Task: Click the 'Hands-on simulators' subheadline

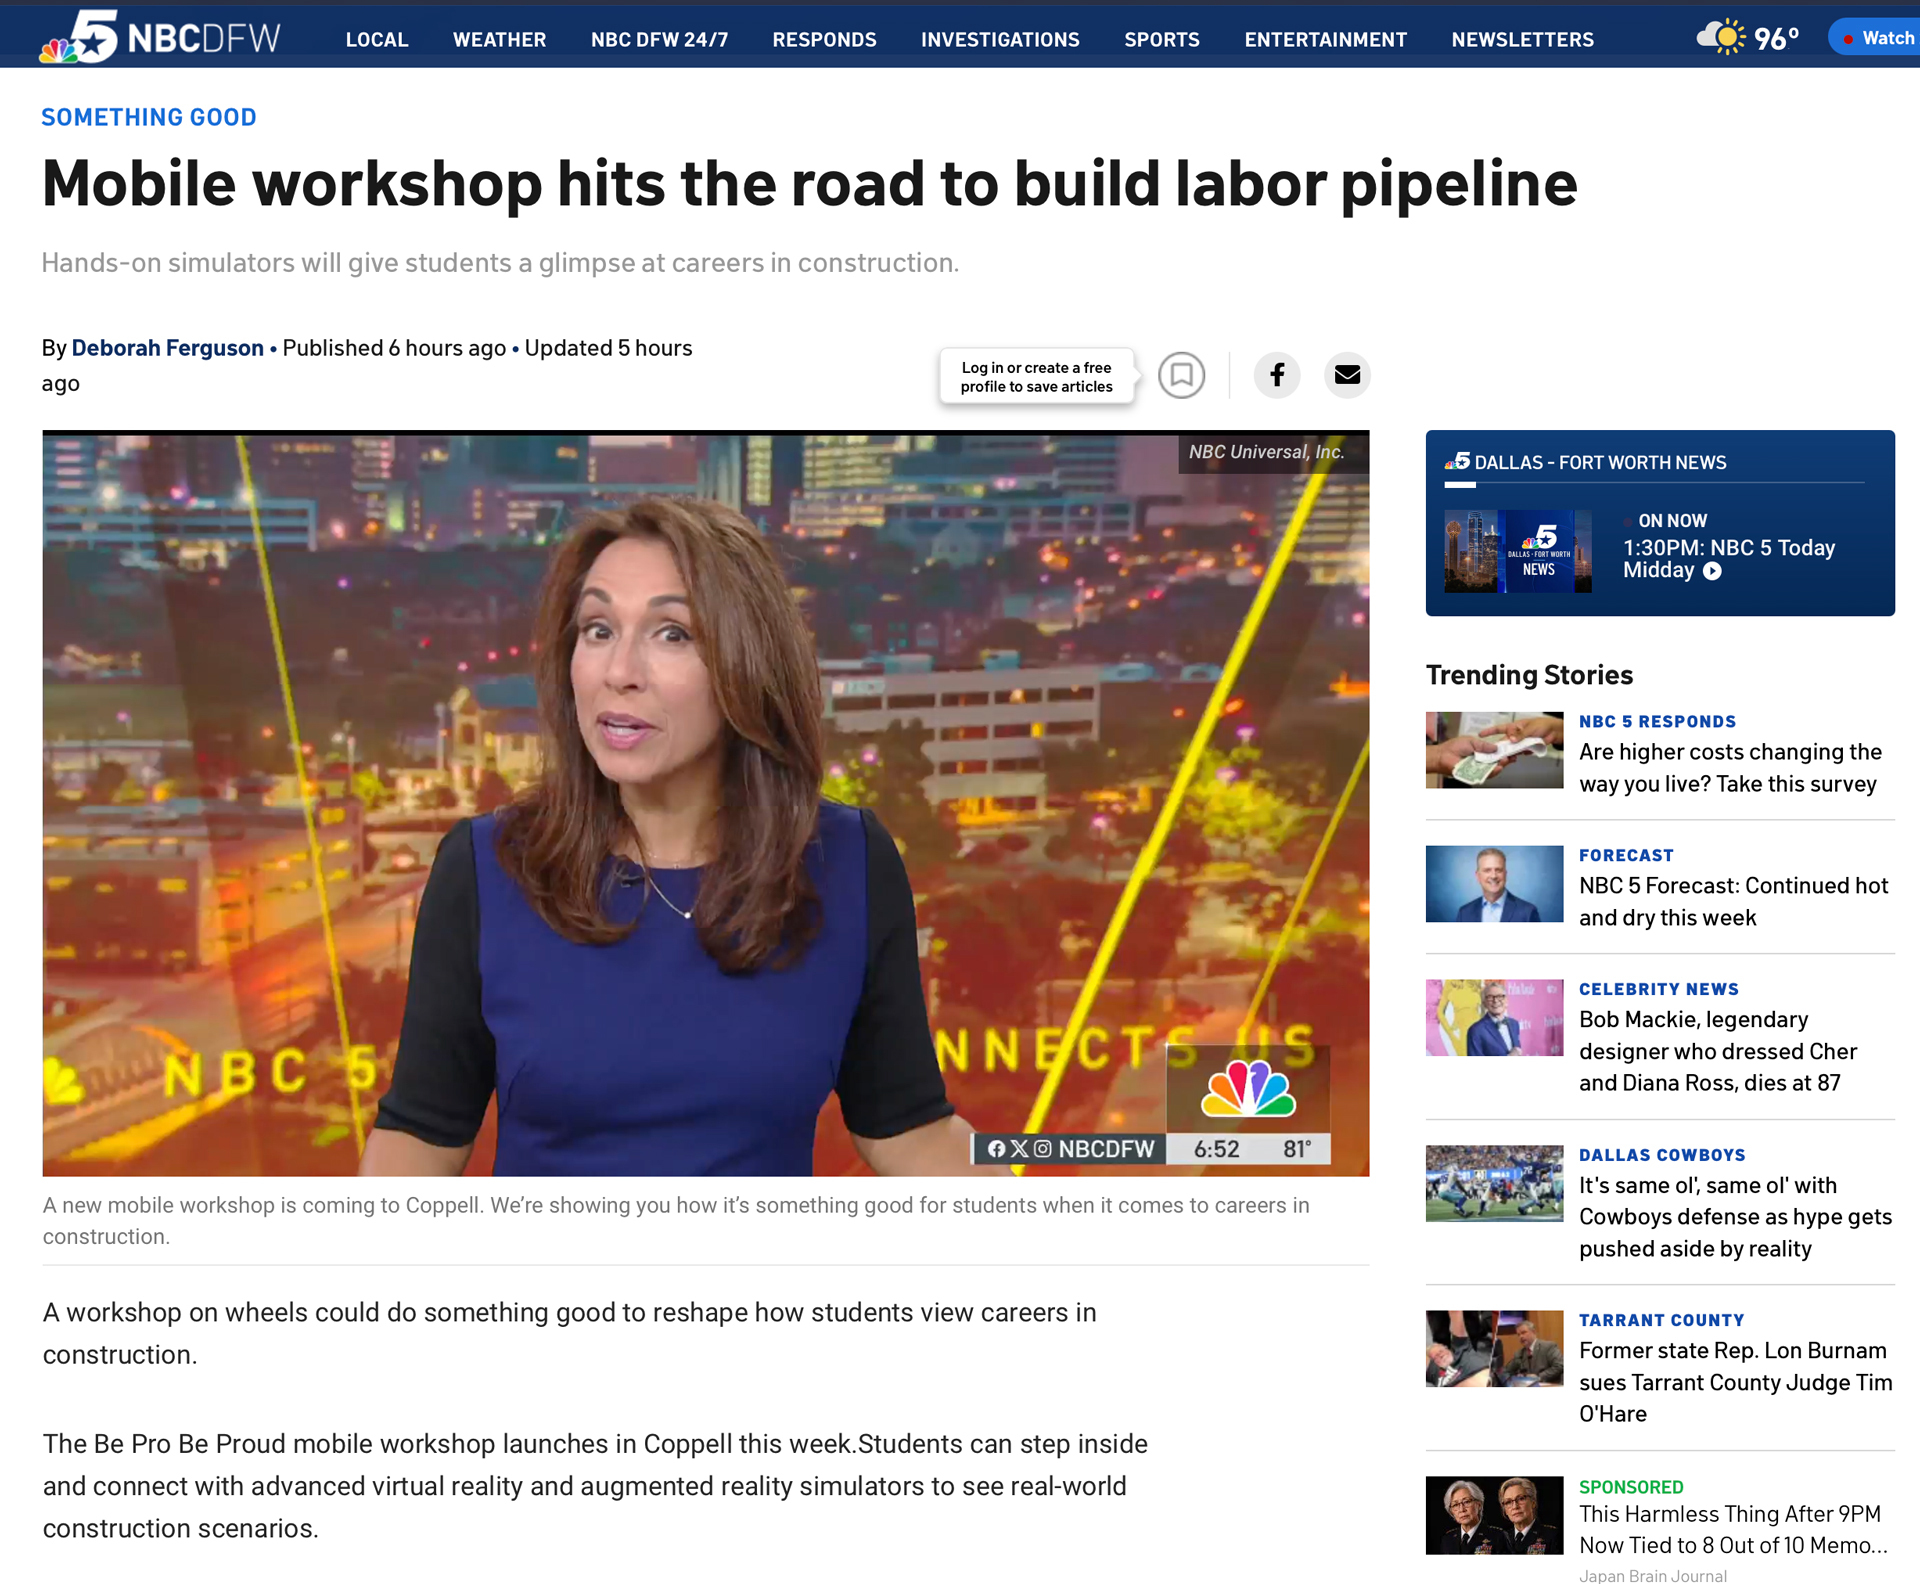Action: (500, 263)
